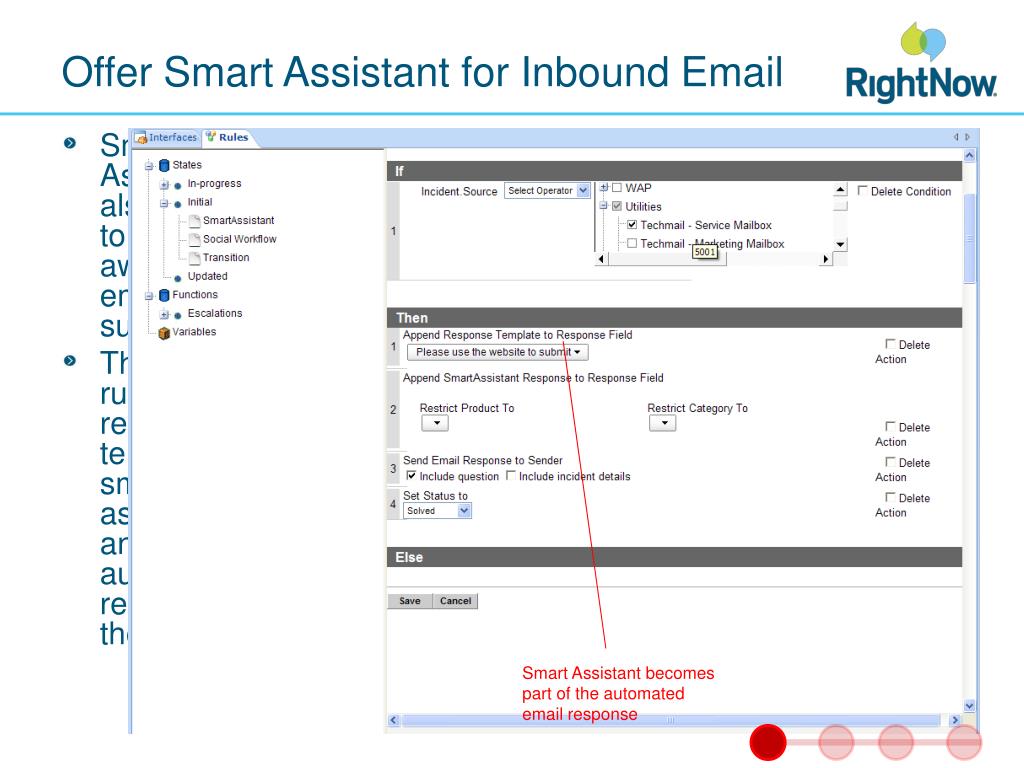Tick Delete Action for Send Email Response
Image resolution: width=1024 pixels, height=768 pixels.
click(x=890, y=462)
